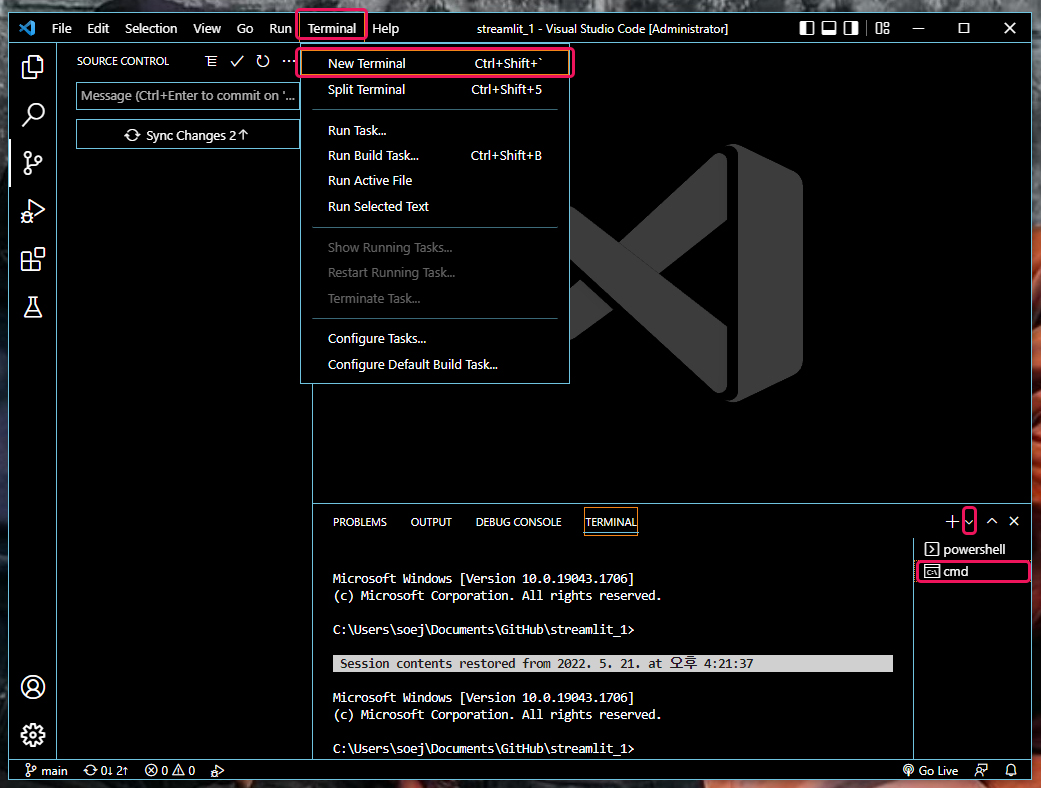
Task: Refresh the source control view
Action: point(263,61)
